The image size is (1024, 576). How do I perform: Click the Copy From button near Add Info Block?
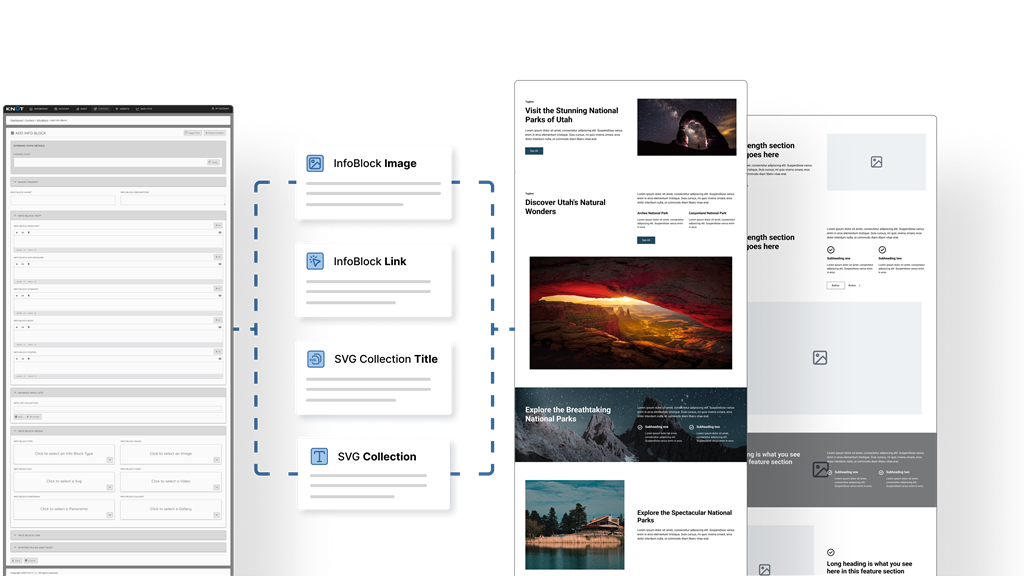point(193,133)
